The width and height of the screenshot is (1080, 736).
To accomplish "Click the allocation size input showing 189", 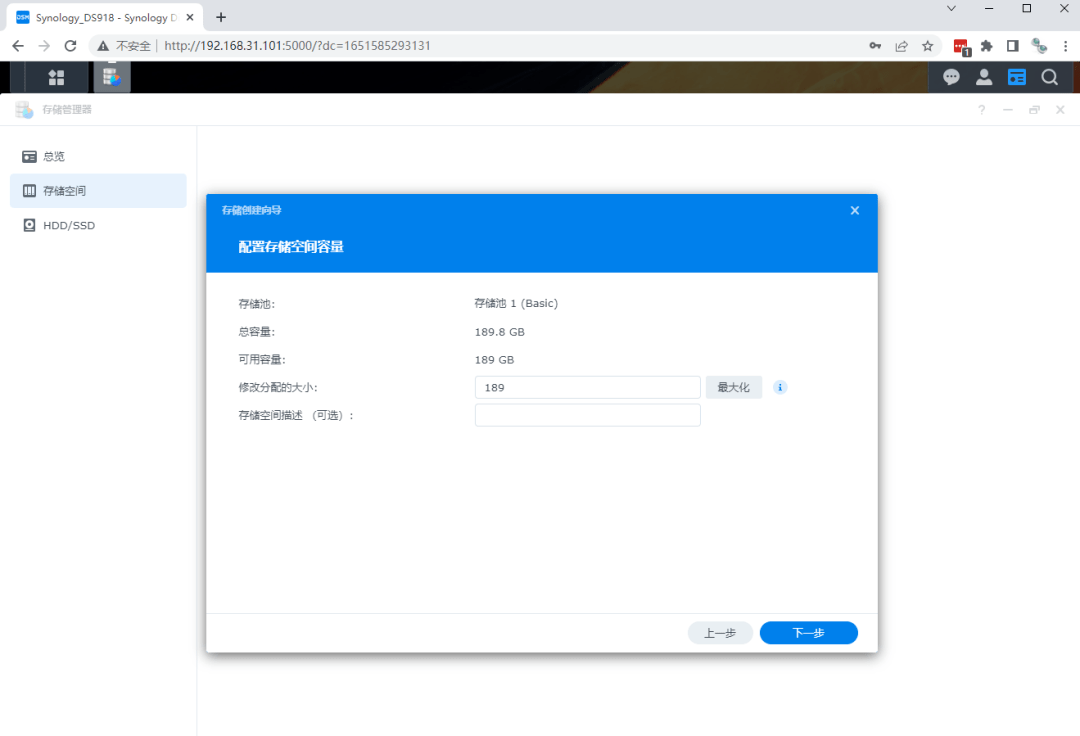I will (587, 387).
